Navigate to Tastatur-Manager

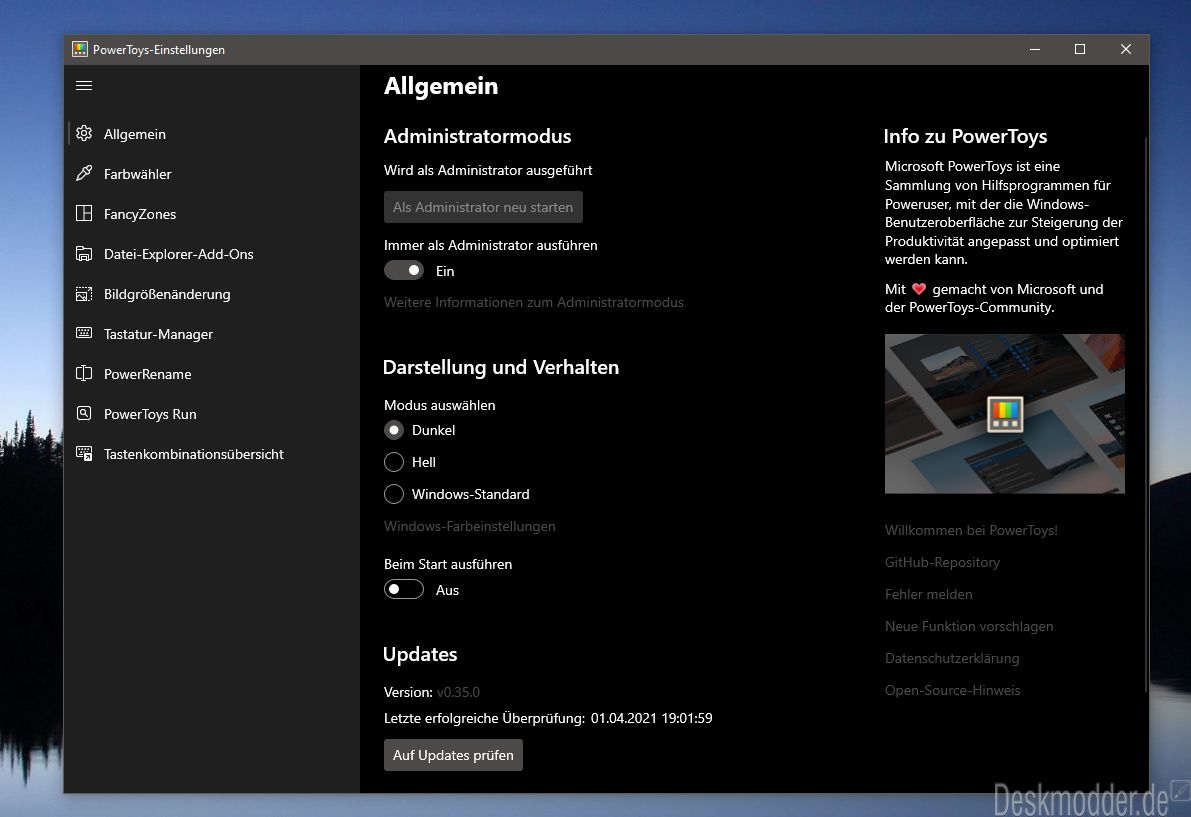pyautogui.click(x=213, y=334)
